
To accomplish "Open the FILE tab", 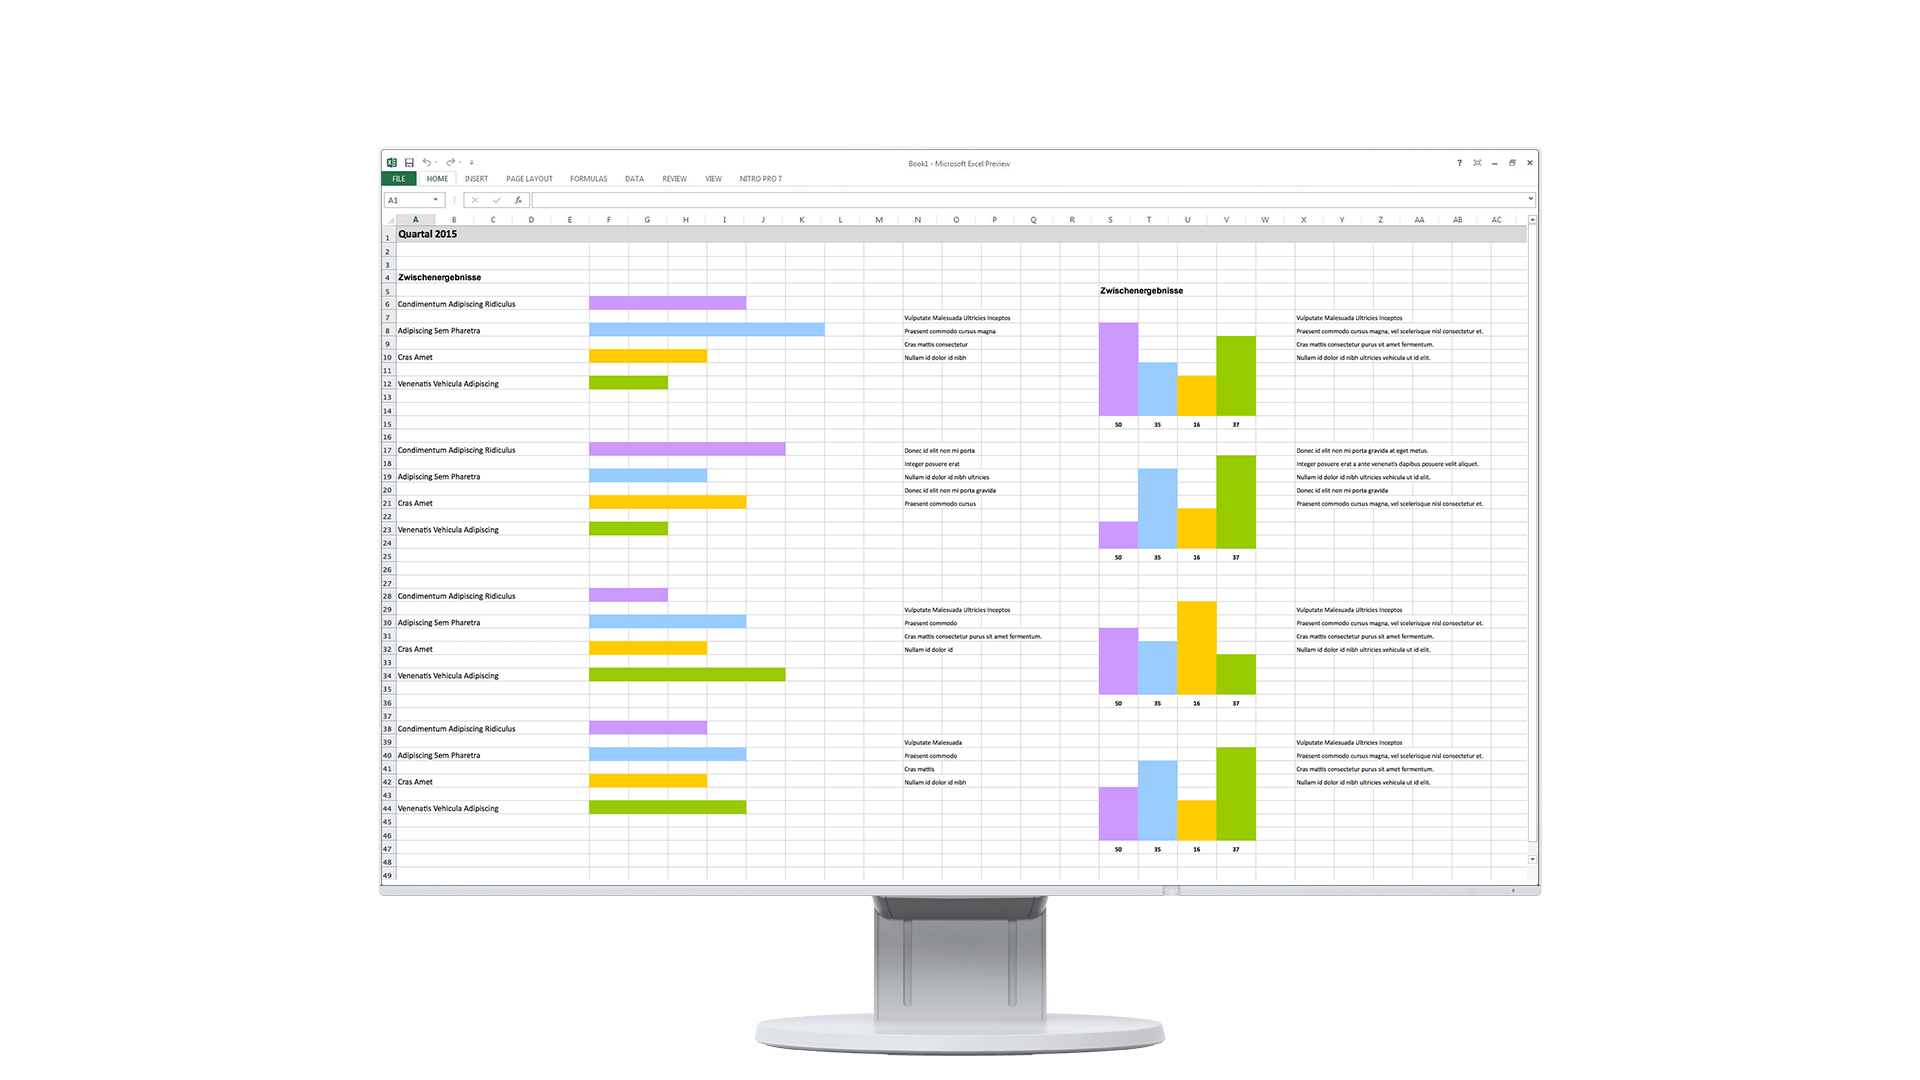I will tap(399, 179).
